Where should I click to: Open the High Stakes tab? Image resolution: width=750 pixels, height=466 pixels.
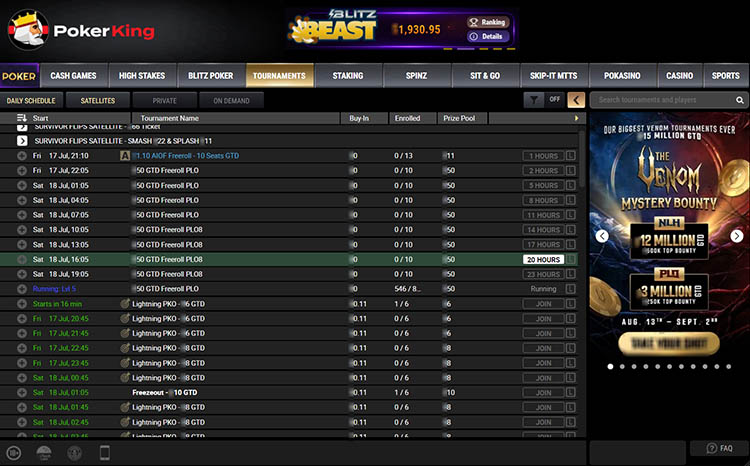pos(142,76)
